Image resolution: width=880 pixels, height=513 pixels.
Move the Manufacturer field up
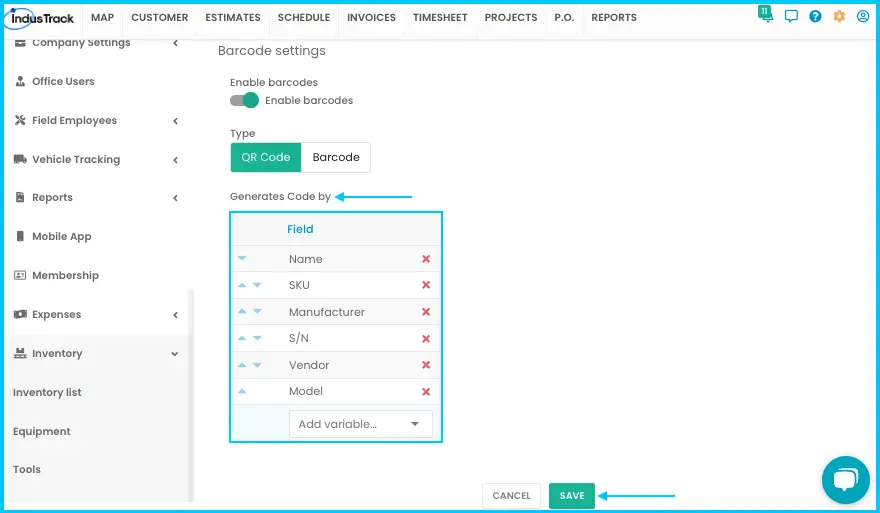[x=242, y=311]
